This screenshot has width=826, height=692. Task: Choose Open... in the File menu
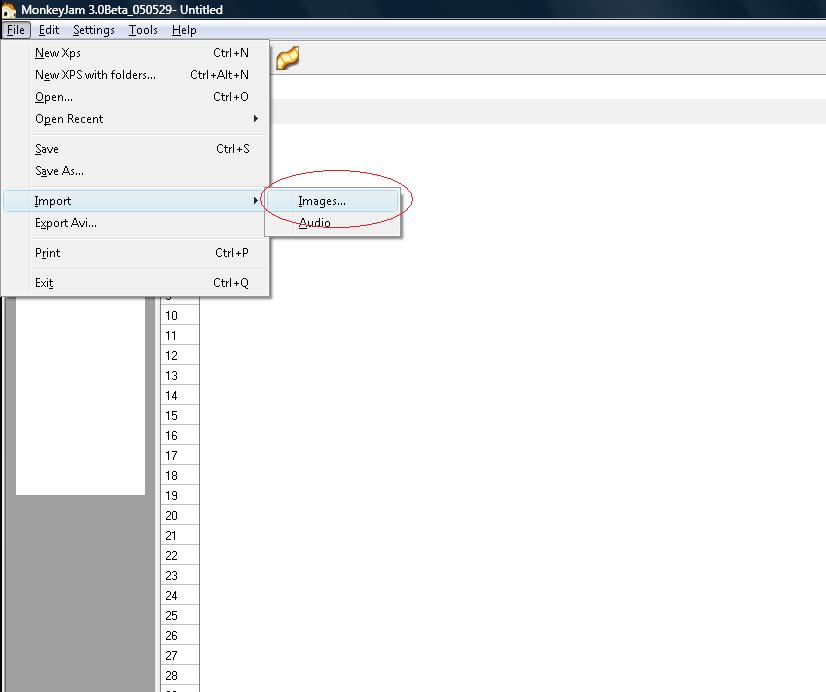[136, 97]
